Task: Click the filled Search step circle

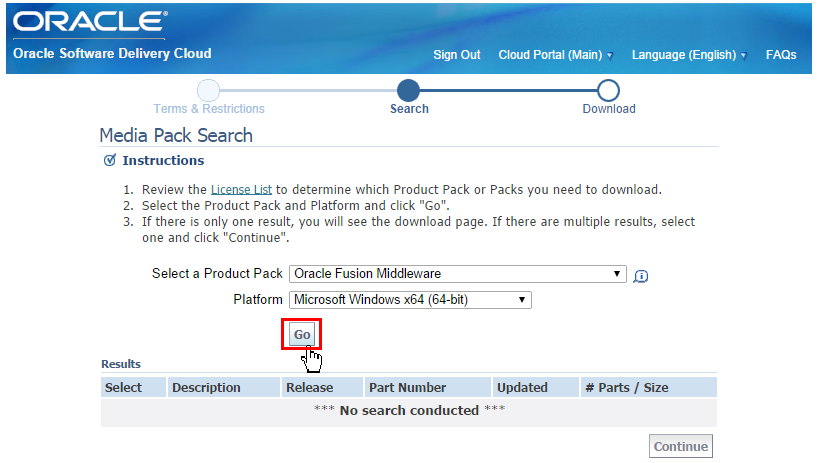Action: pos(408,90)
